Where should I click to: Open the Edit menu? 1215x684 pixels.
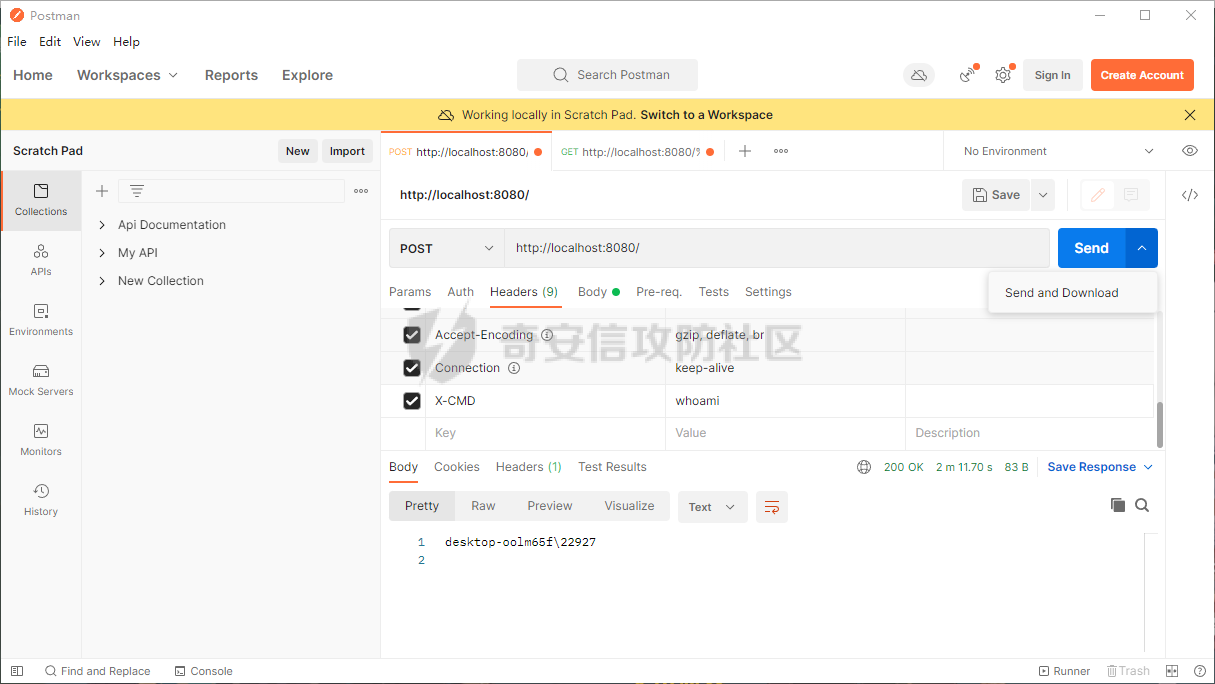50,42
